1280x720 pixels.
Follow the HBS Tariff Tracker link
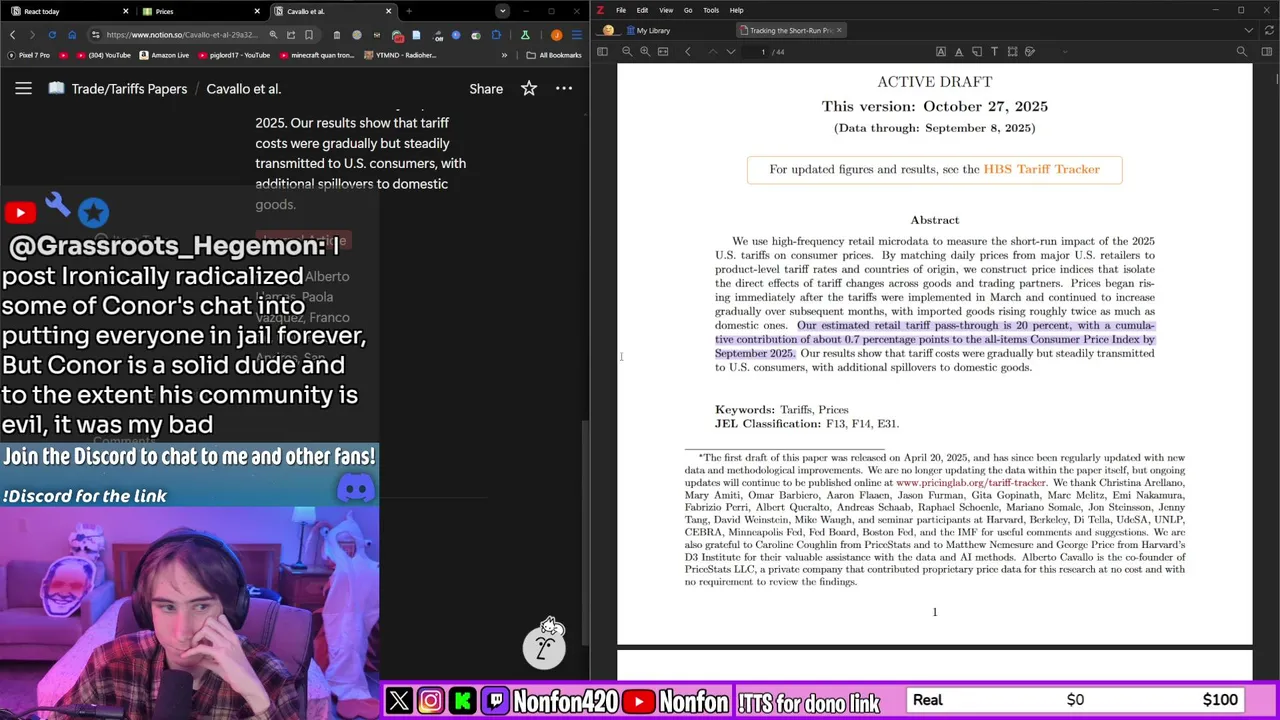[x=1041, y=169]
